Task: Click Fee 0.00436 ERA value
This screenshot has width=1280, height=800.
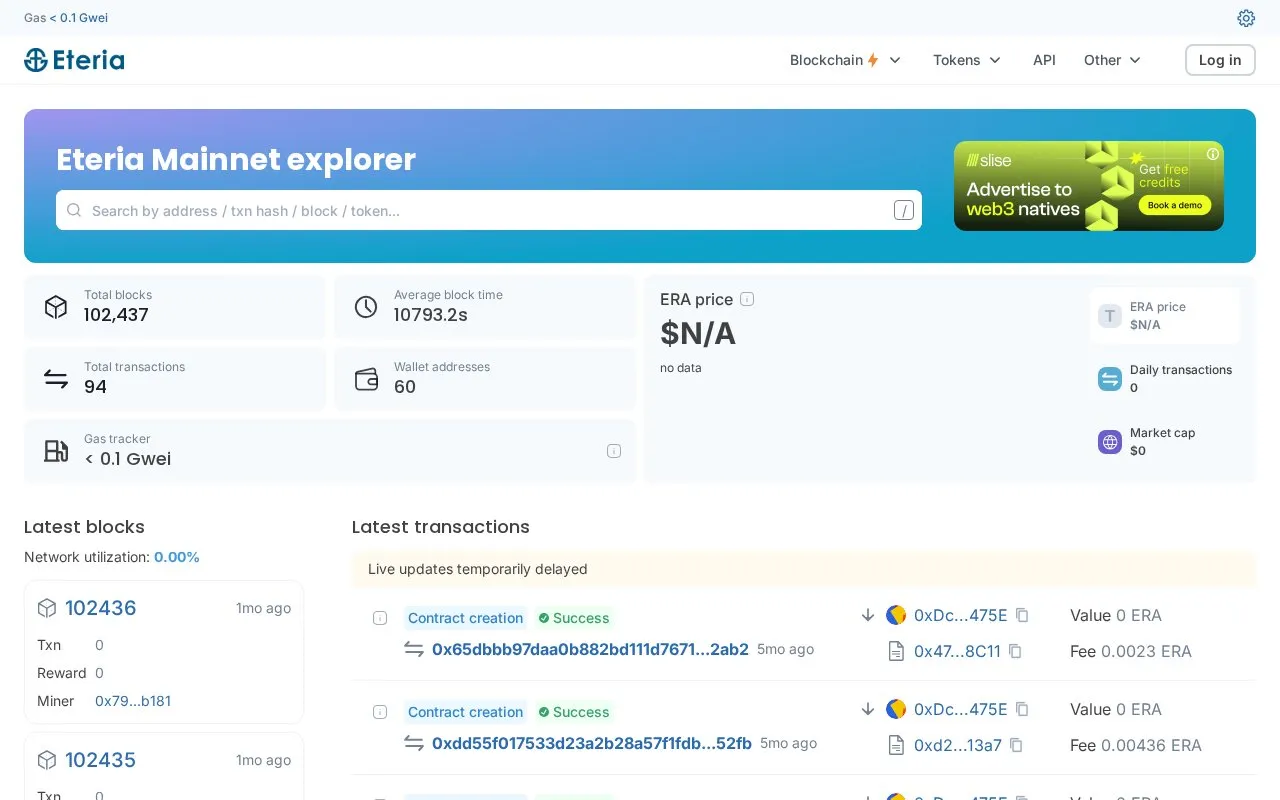Action: point(1136,745)
